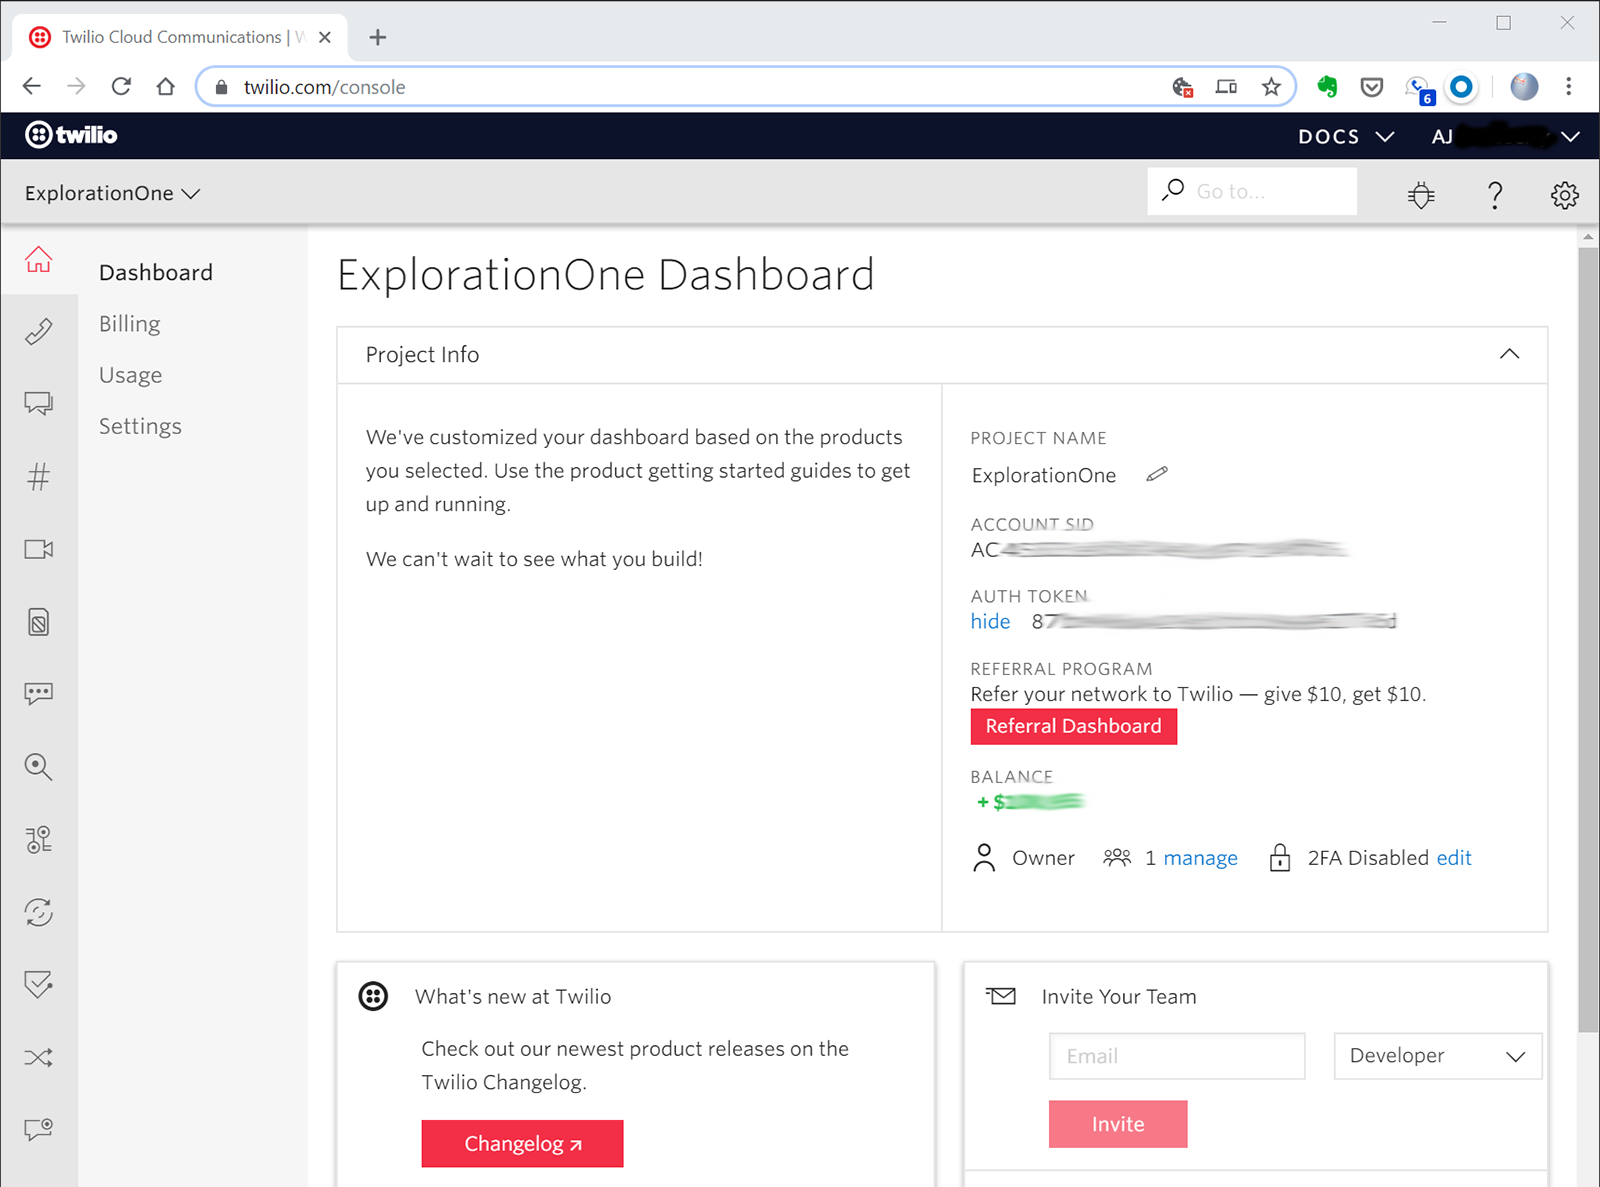Select Settings in side menu
Screen dimensions: 1600x1187
pyautogui.click(x=140, y=426)
